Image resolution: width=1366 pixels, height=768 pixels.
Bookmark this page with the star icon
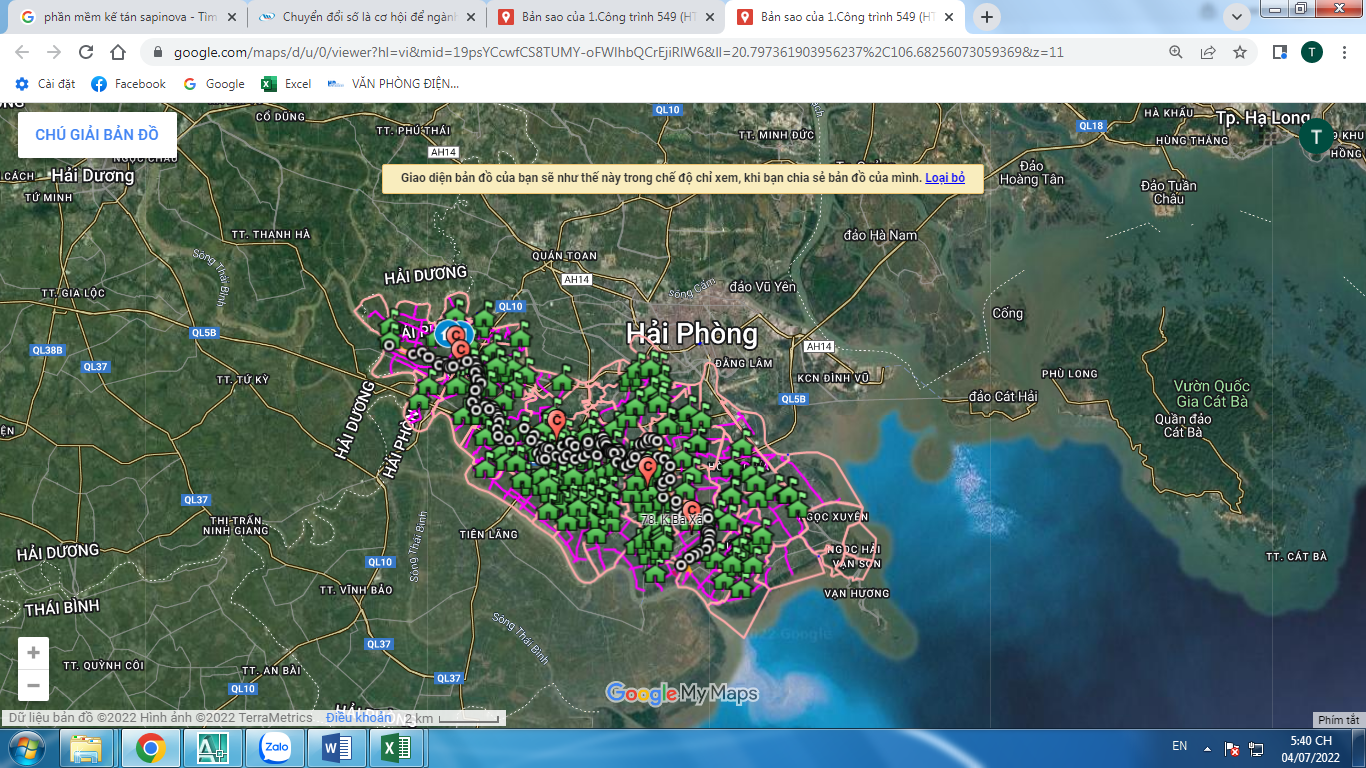1240,52
